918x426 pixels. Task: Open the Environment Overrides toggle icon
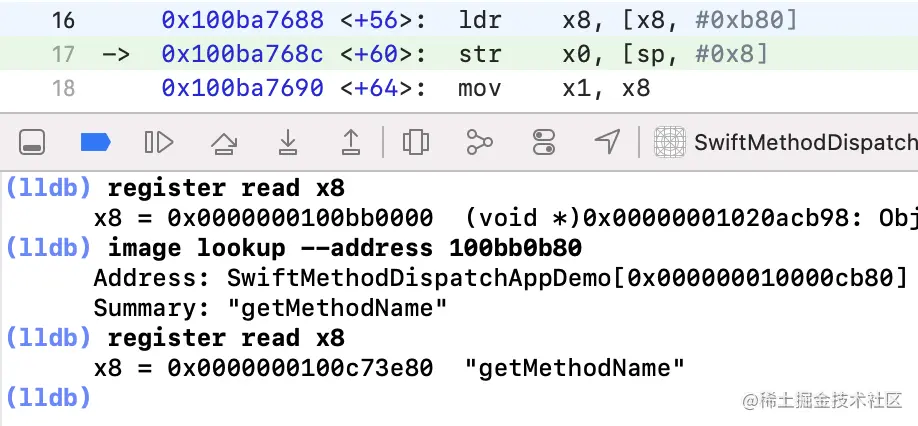(x=543, y=142)
